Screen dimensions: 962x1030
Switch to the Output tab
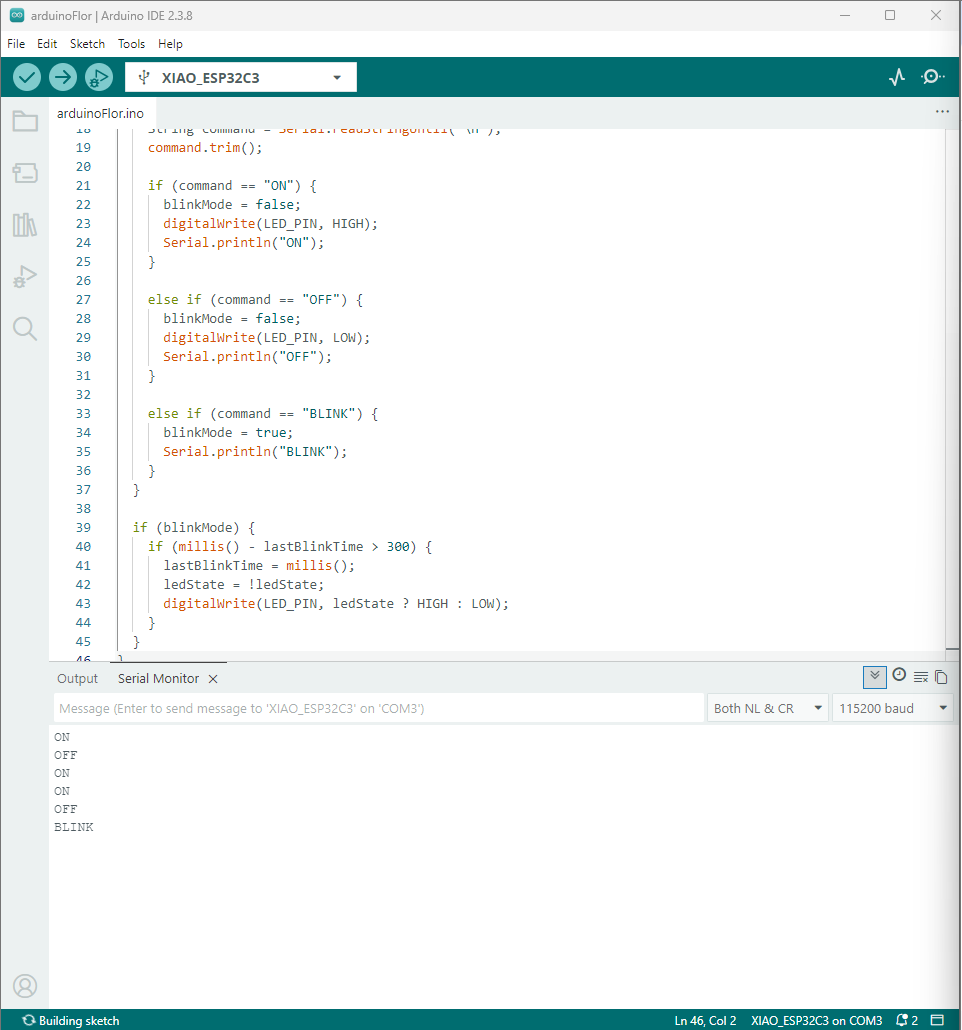pos(77,679)
